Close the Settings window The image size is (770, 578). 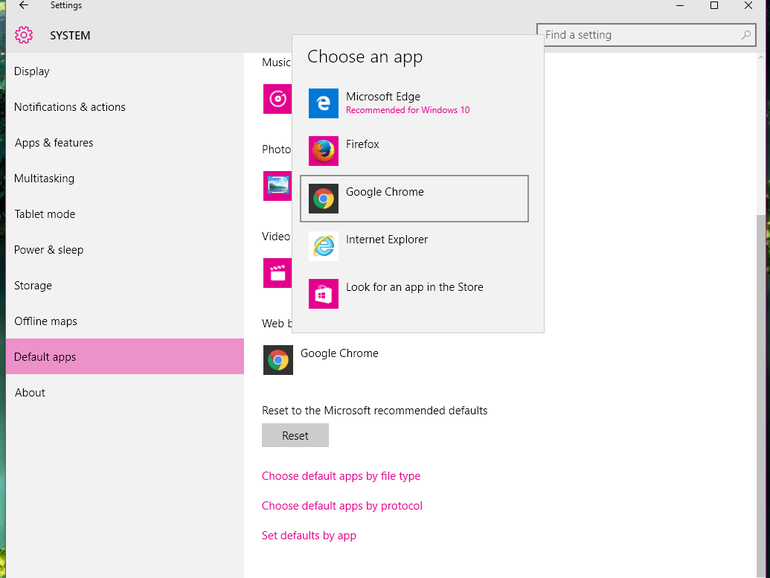click(x=748, y=5)
